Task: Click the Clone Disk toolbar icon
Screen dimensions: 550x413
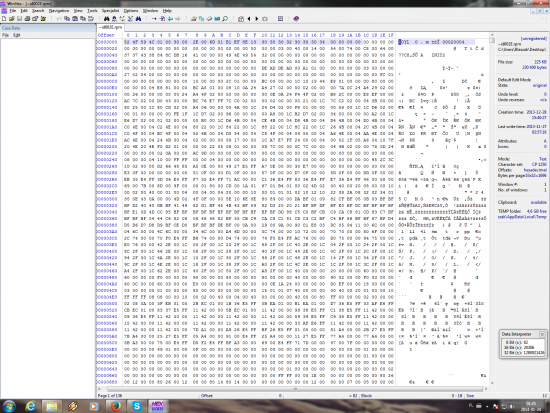Action: (x=201, y=19)
